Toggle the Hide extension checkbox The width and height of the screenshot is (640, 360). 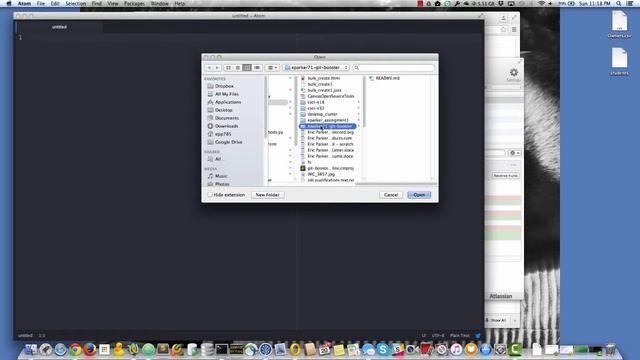210,195
